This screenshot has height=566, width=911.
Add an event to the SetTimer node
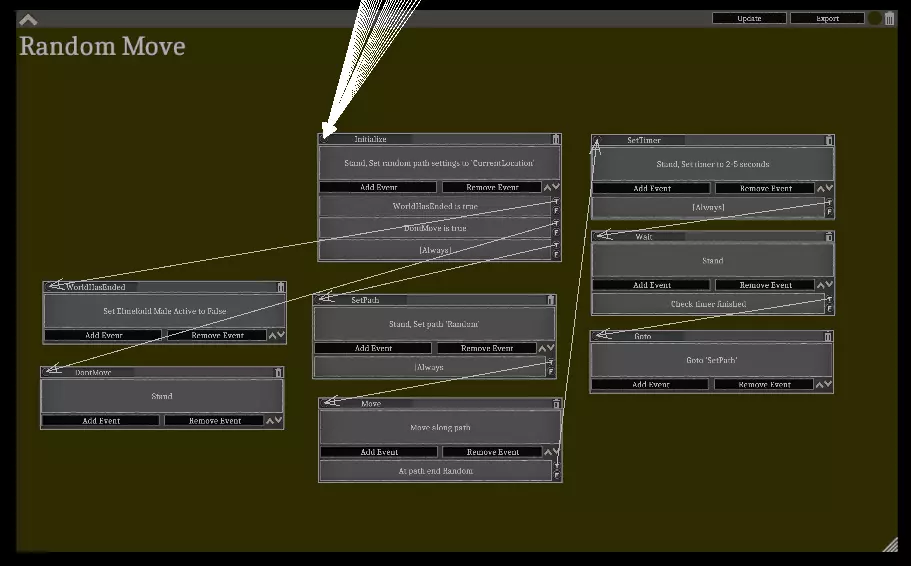point(652,188)
